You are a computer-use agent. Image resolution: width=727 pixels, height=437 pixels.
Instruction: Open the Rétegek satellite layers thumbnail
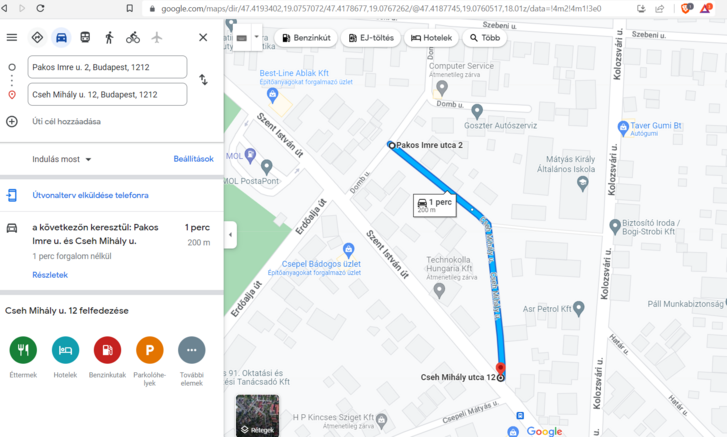[257, 415]
